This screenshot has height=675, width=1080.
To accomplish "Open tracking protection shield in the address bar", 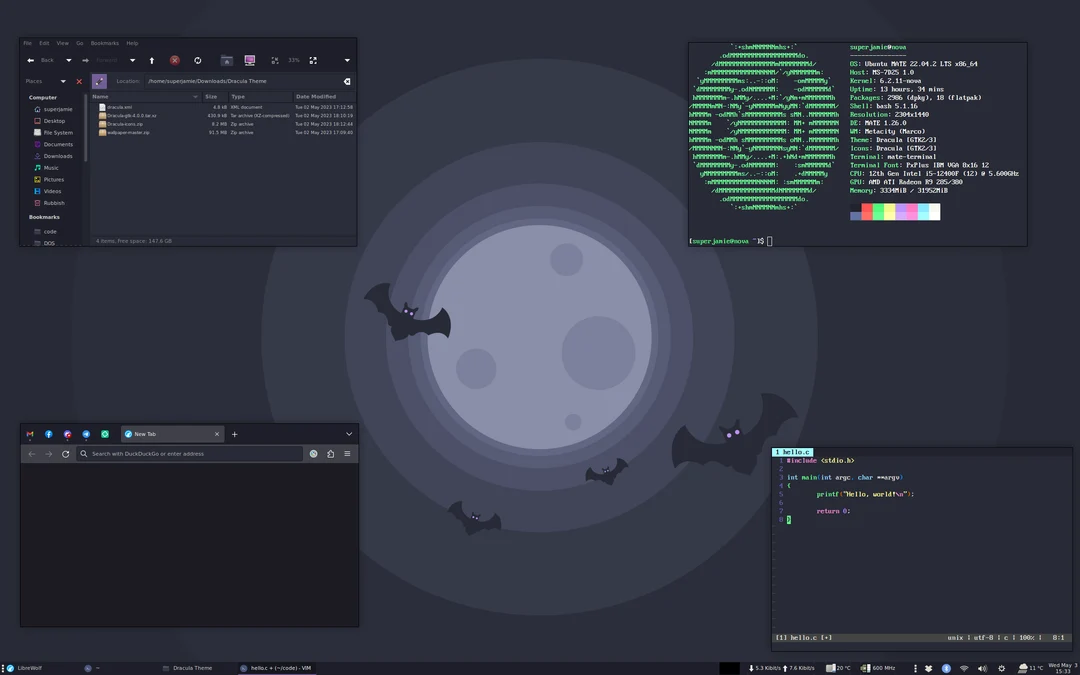I will click(x=313, y=453).
